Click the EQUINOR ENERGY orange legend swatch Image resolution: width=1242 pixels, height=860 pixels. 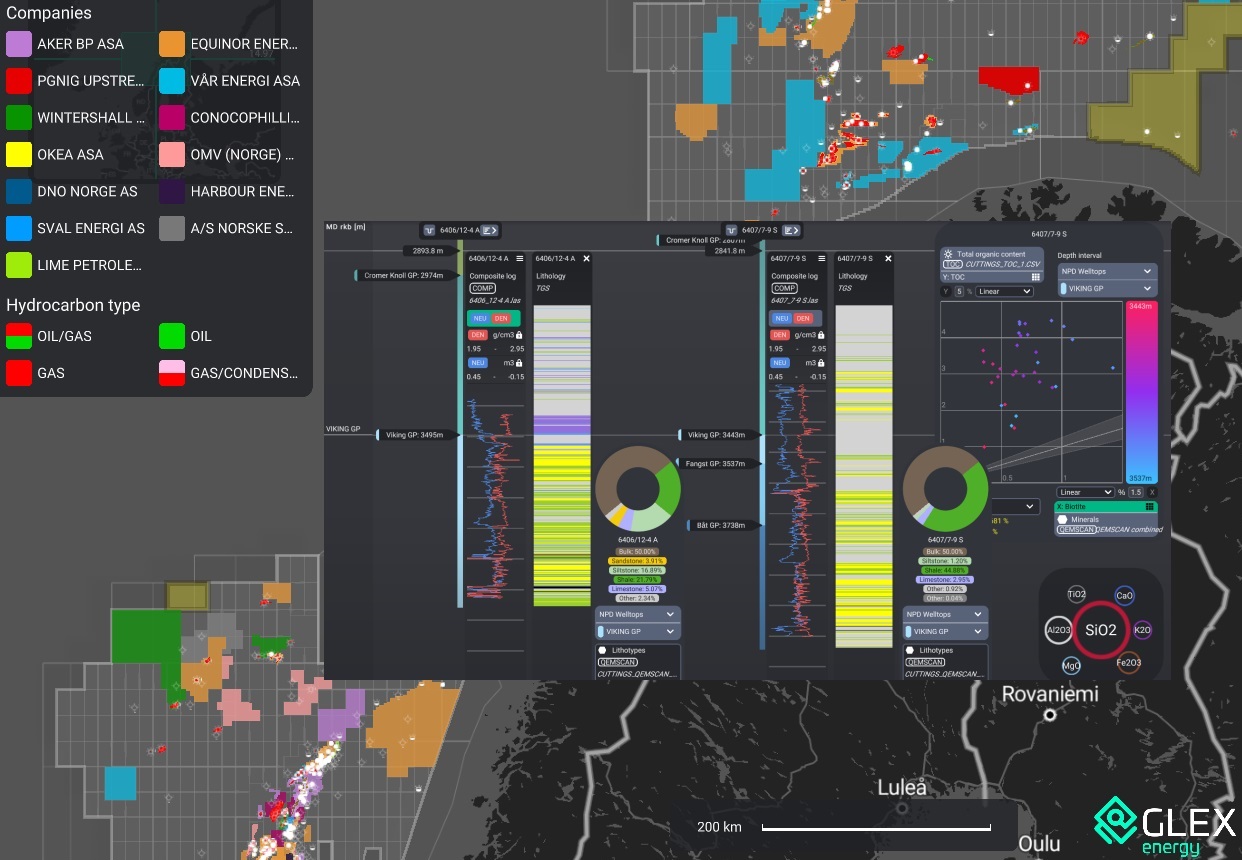click(172, 44)
